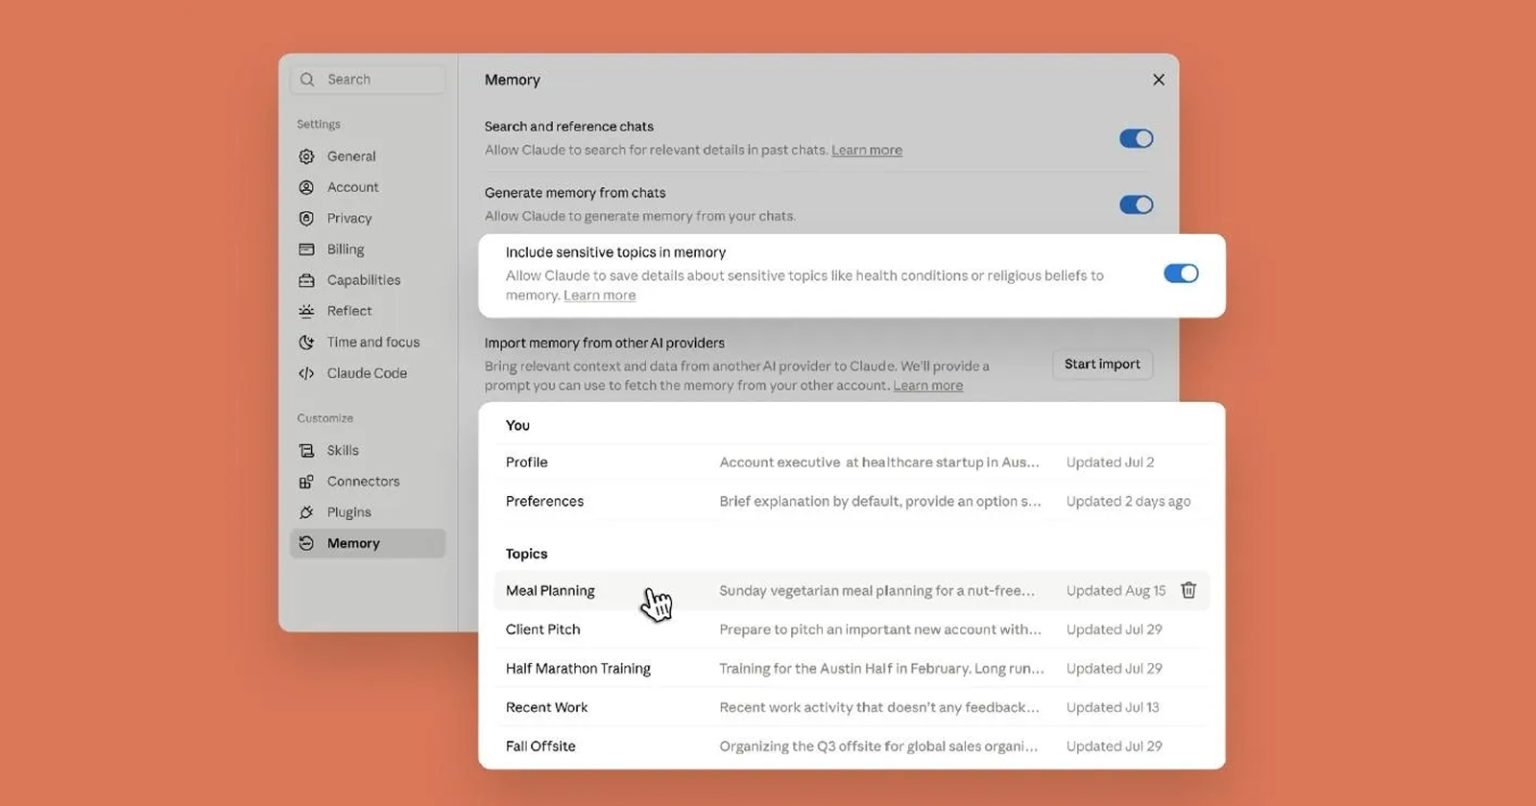Open the Profile memory entry
1536x806 pixels.
(x=851, y=462)
